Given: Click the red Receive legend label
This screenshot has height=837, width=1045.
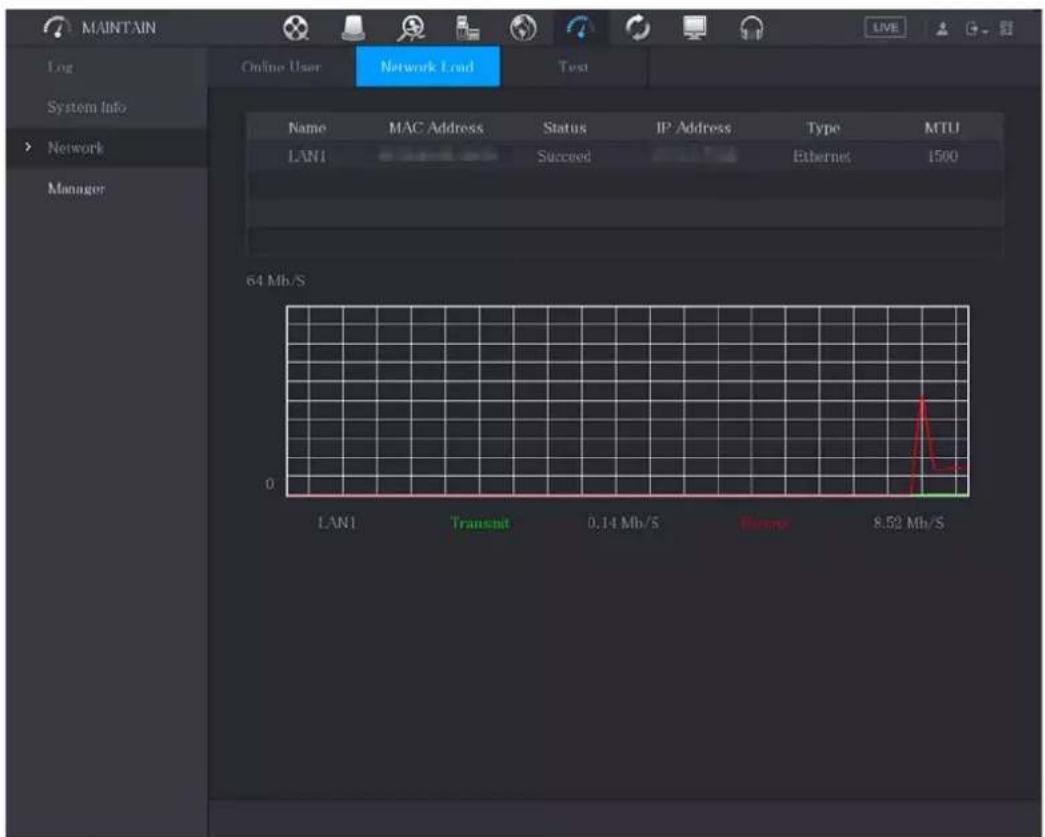Looking at the screenshot, I should 766,523.
